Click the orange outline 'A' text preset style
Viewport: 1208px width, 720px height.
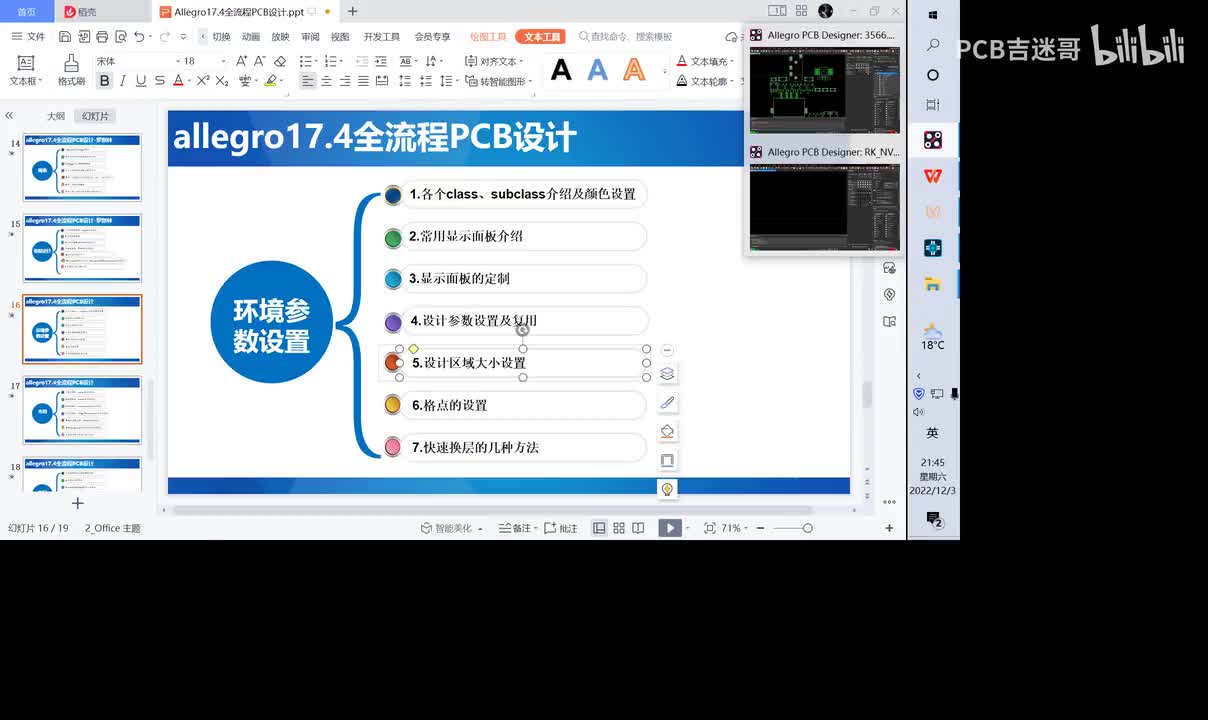click(634, 70)
